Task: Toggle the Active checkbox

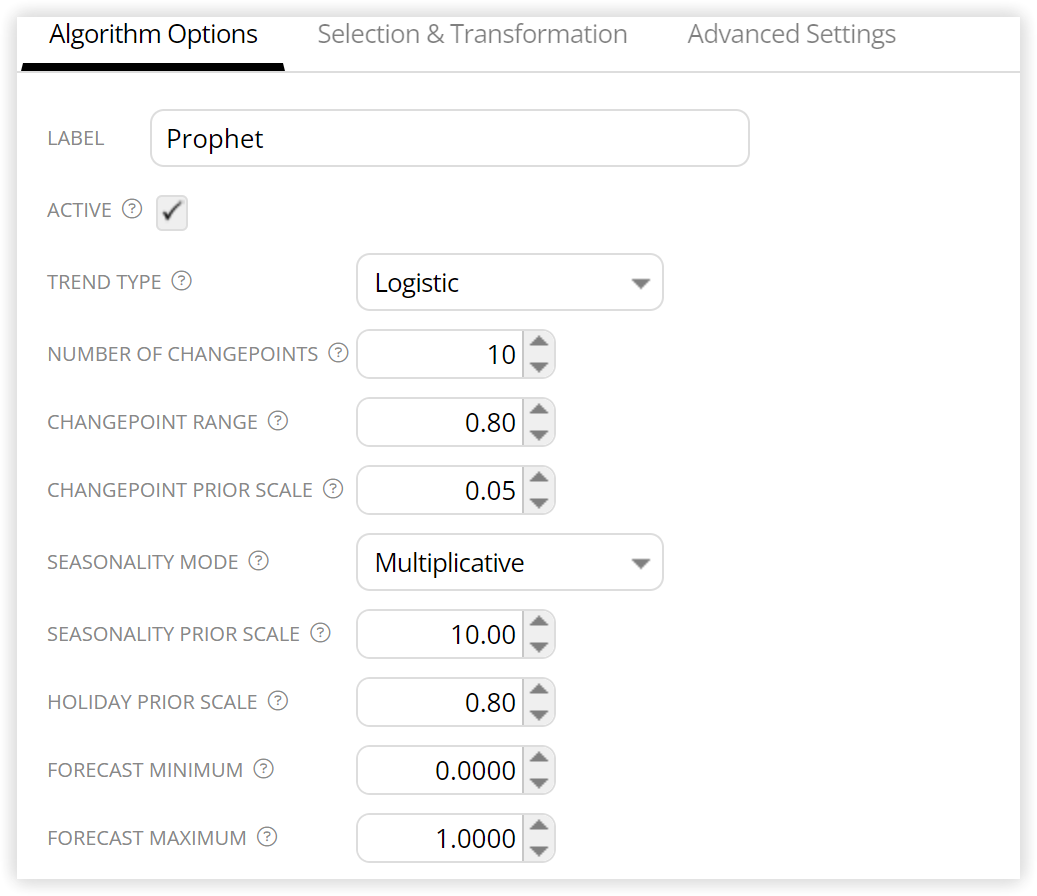Action: (x=172, y=212)
